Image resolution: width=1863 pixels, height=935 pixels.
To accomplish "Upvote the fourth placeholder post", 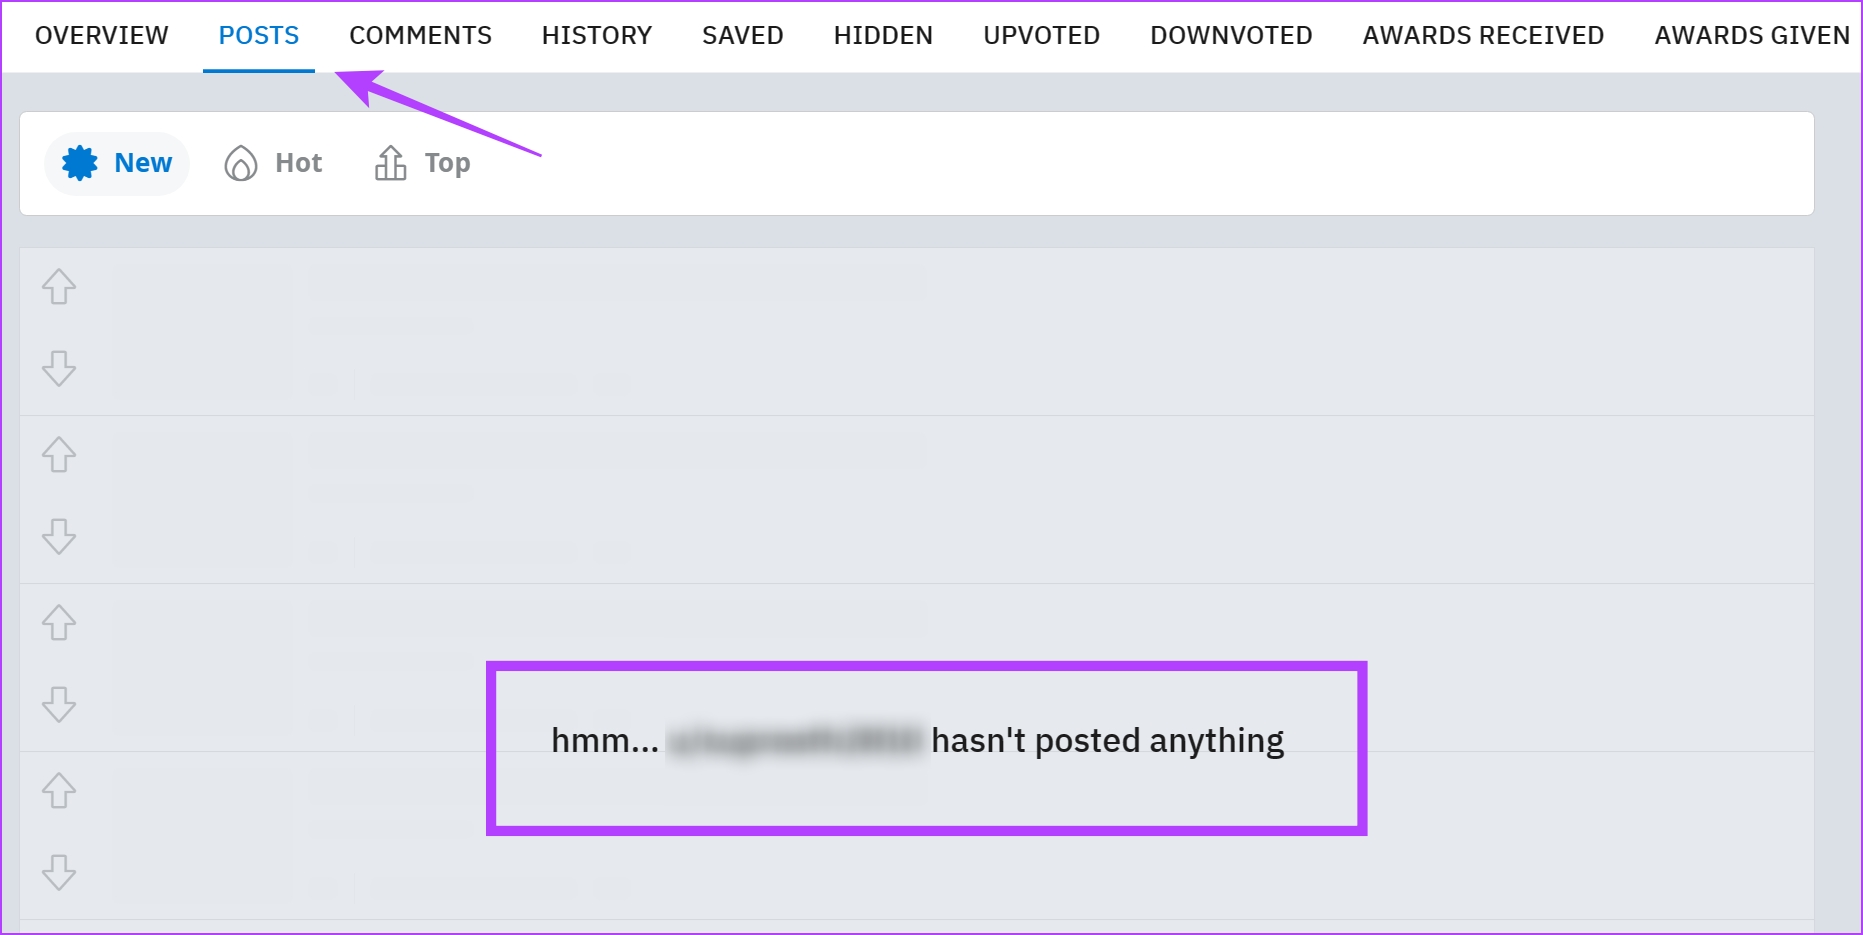I will tap(59, 791).
